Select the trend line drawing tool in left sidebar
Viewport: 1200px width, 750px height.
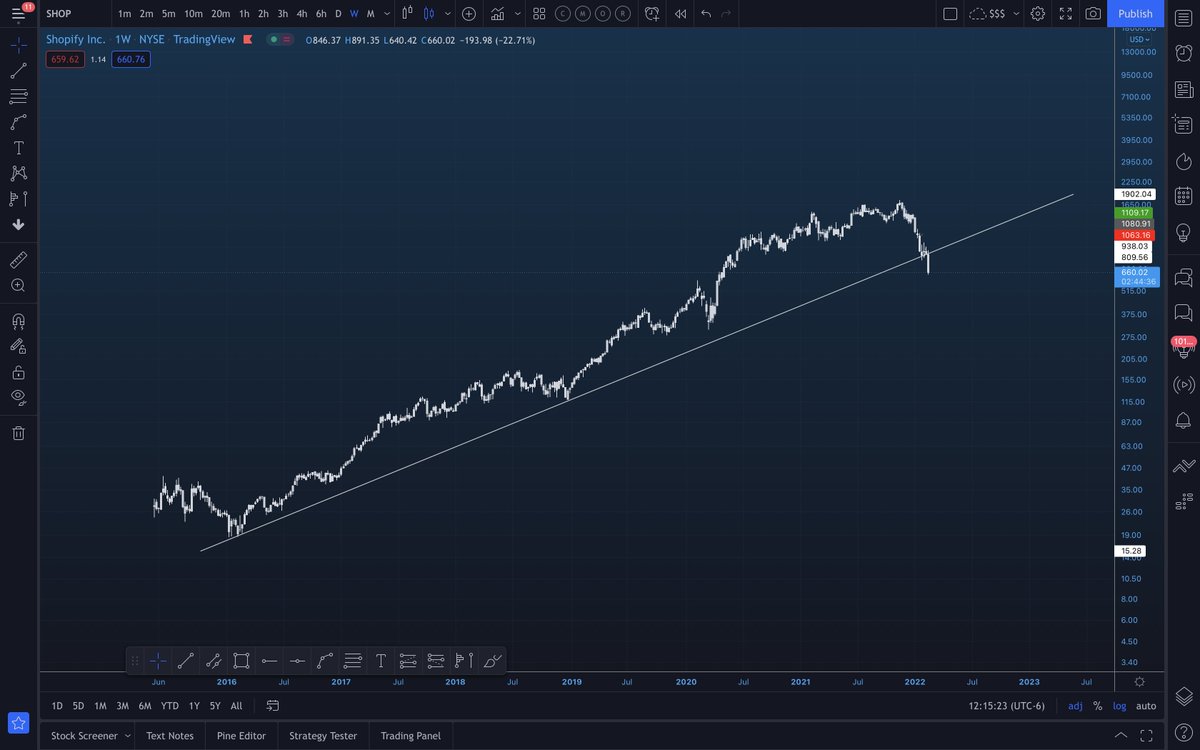click(18, 71)
